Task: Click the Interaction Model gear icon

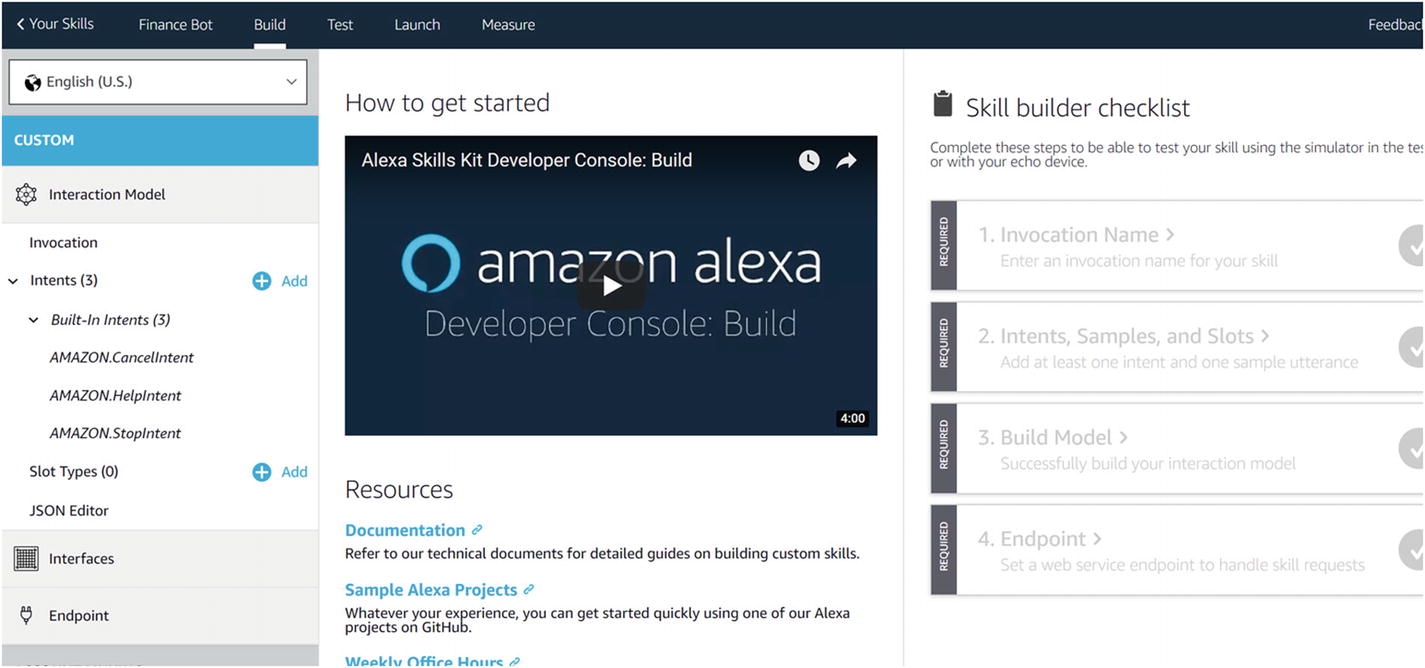Action: [x=26, y=195]
